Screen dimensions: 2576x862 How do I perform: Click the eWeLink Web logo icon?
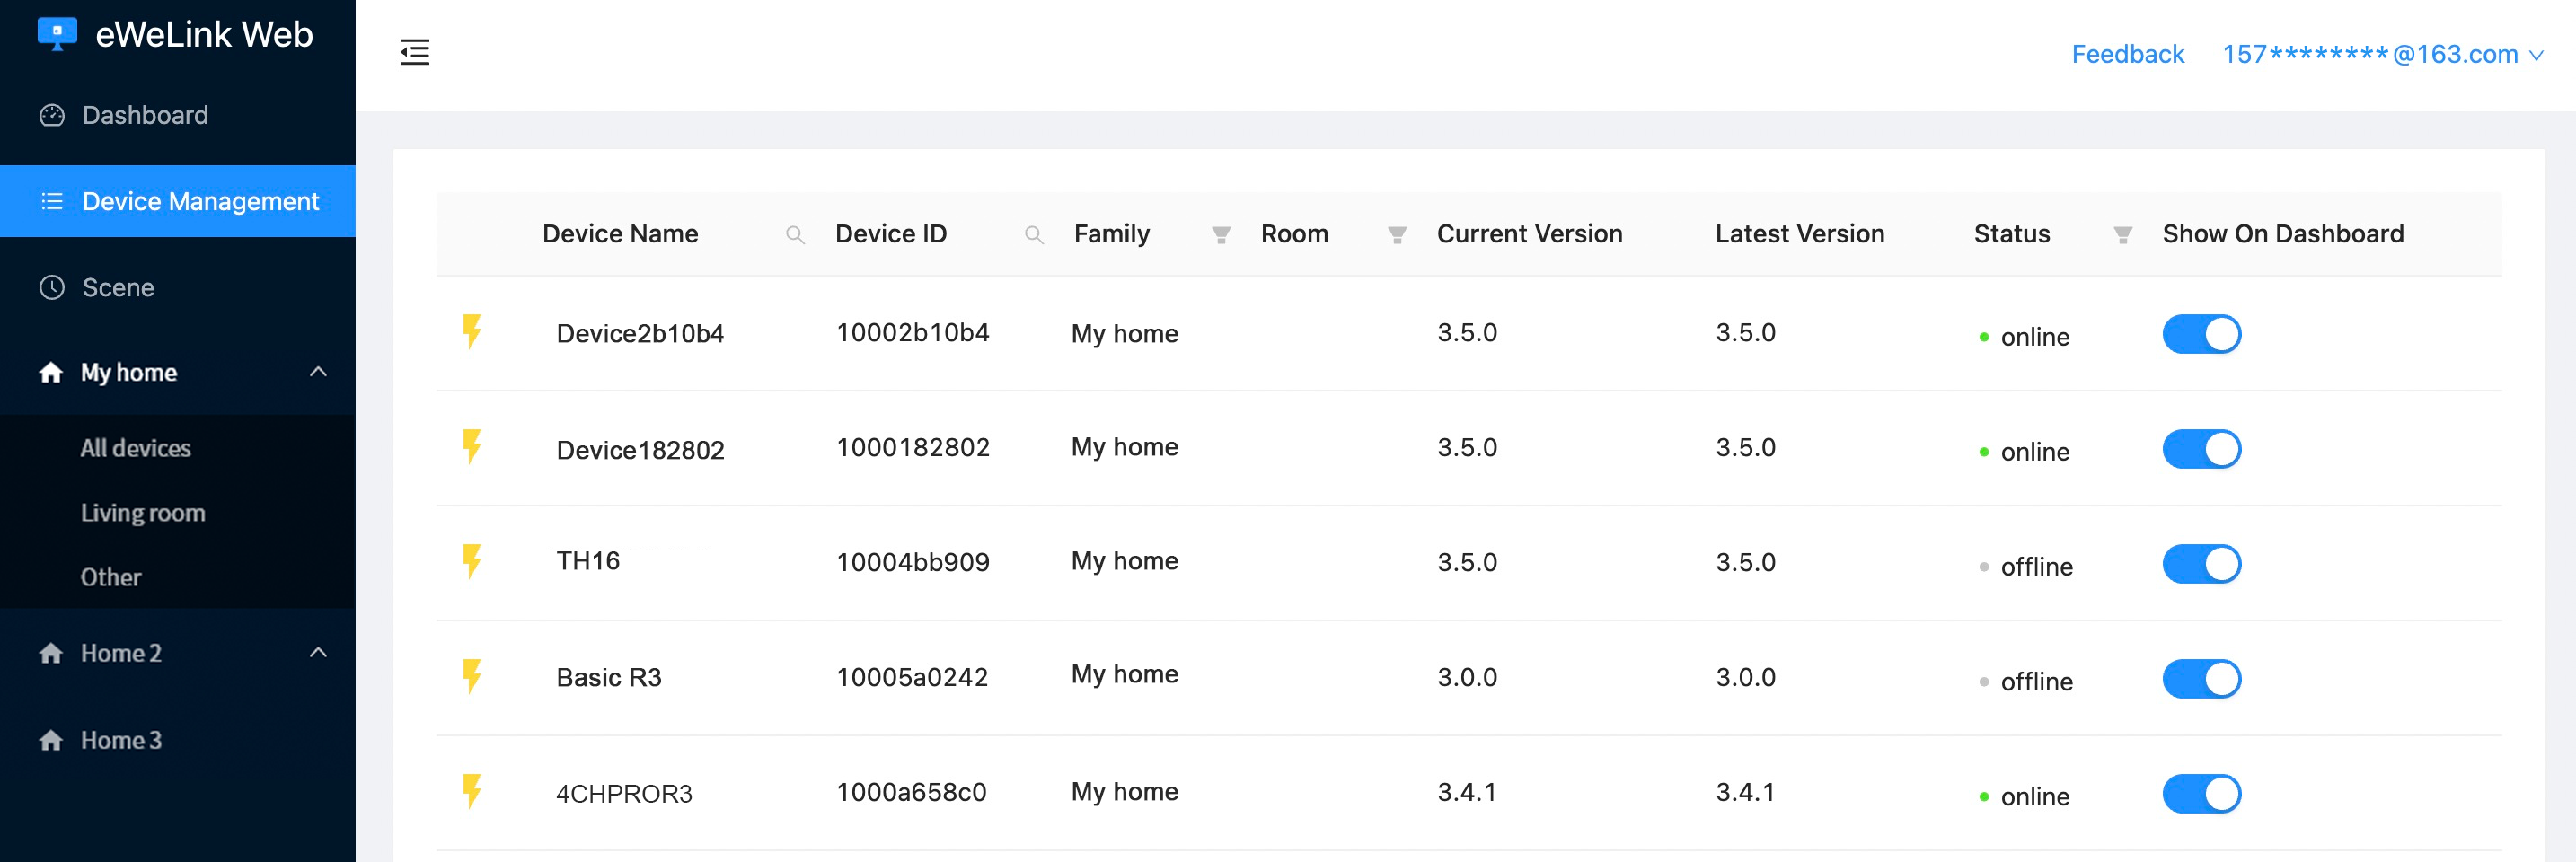57,34
